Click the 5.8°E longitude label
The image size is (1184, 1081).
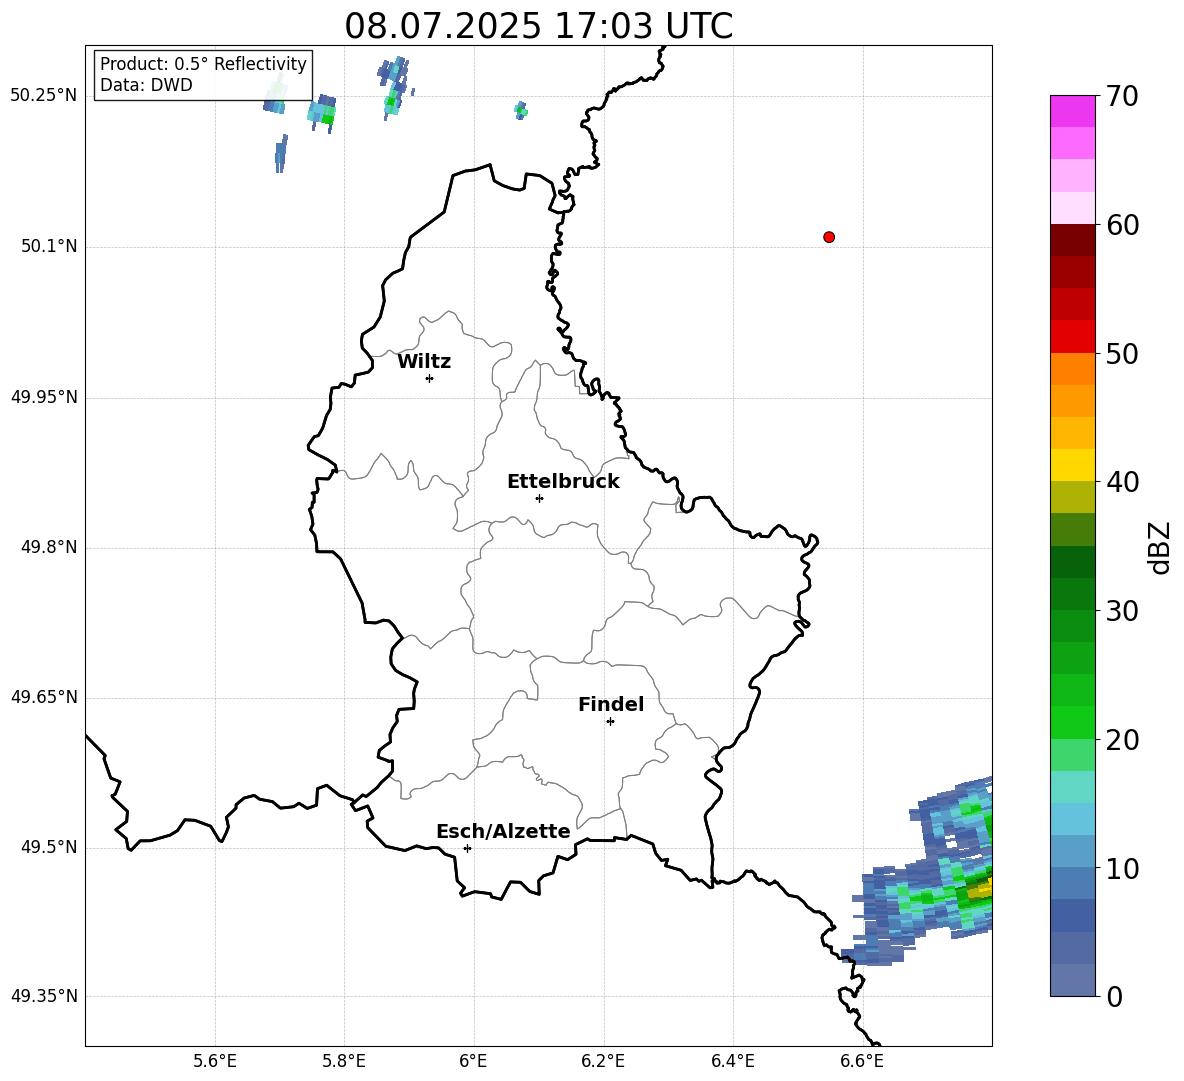(344, 1061)
